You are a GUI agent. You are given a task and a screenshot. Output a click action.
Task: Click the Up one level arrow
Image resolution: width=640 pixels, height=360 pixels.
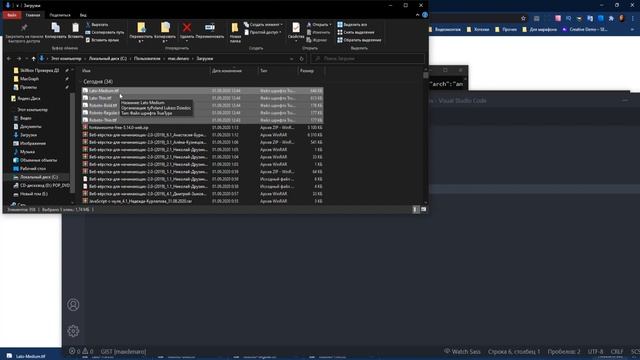tap(33, 59)
